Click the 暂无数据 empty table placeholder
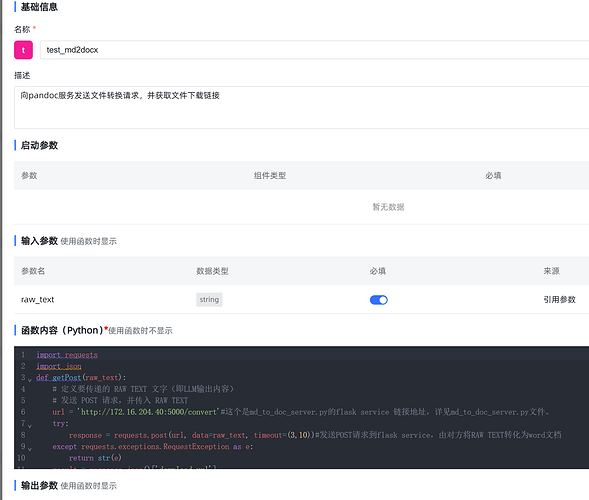Viewport: 589px width, 500px height. (x=388, y=207)
